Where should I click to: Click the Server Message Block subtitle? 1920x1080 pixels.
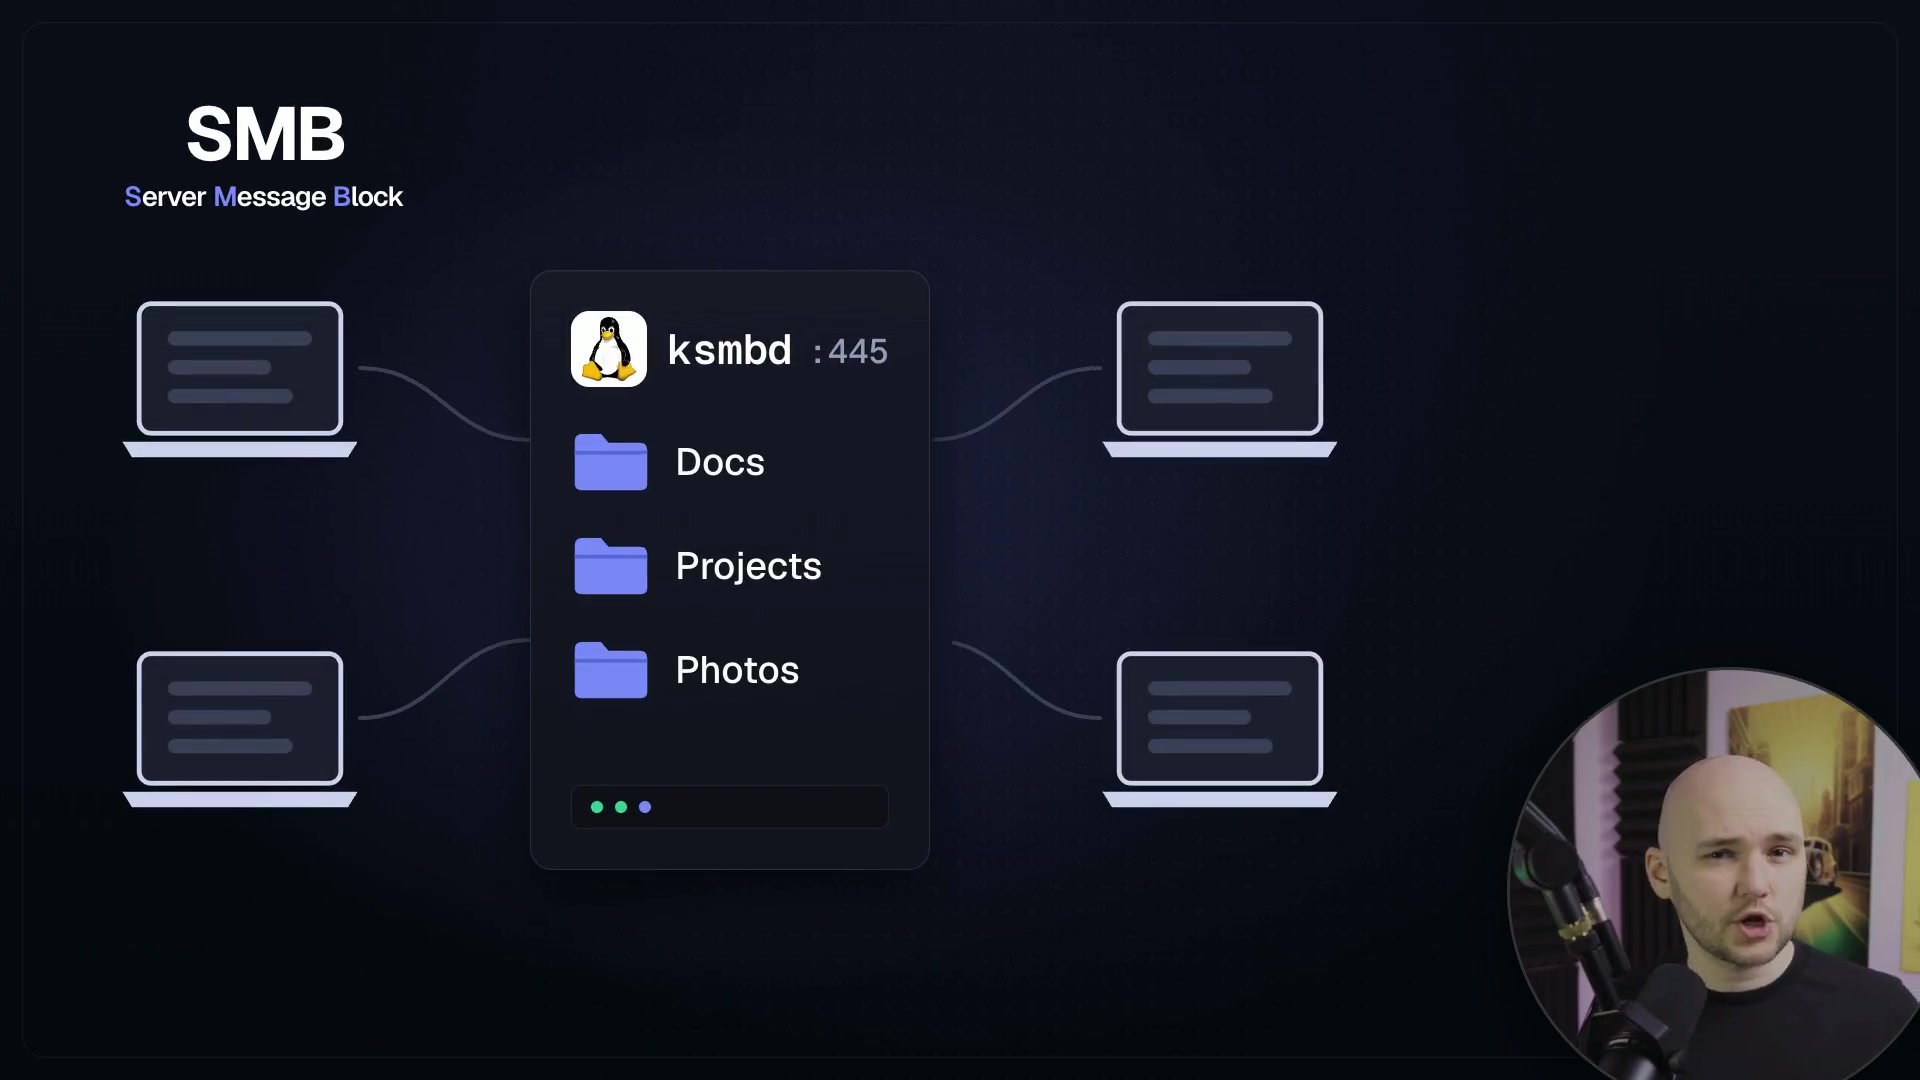coord(263,197)
